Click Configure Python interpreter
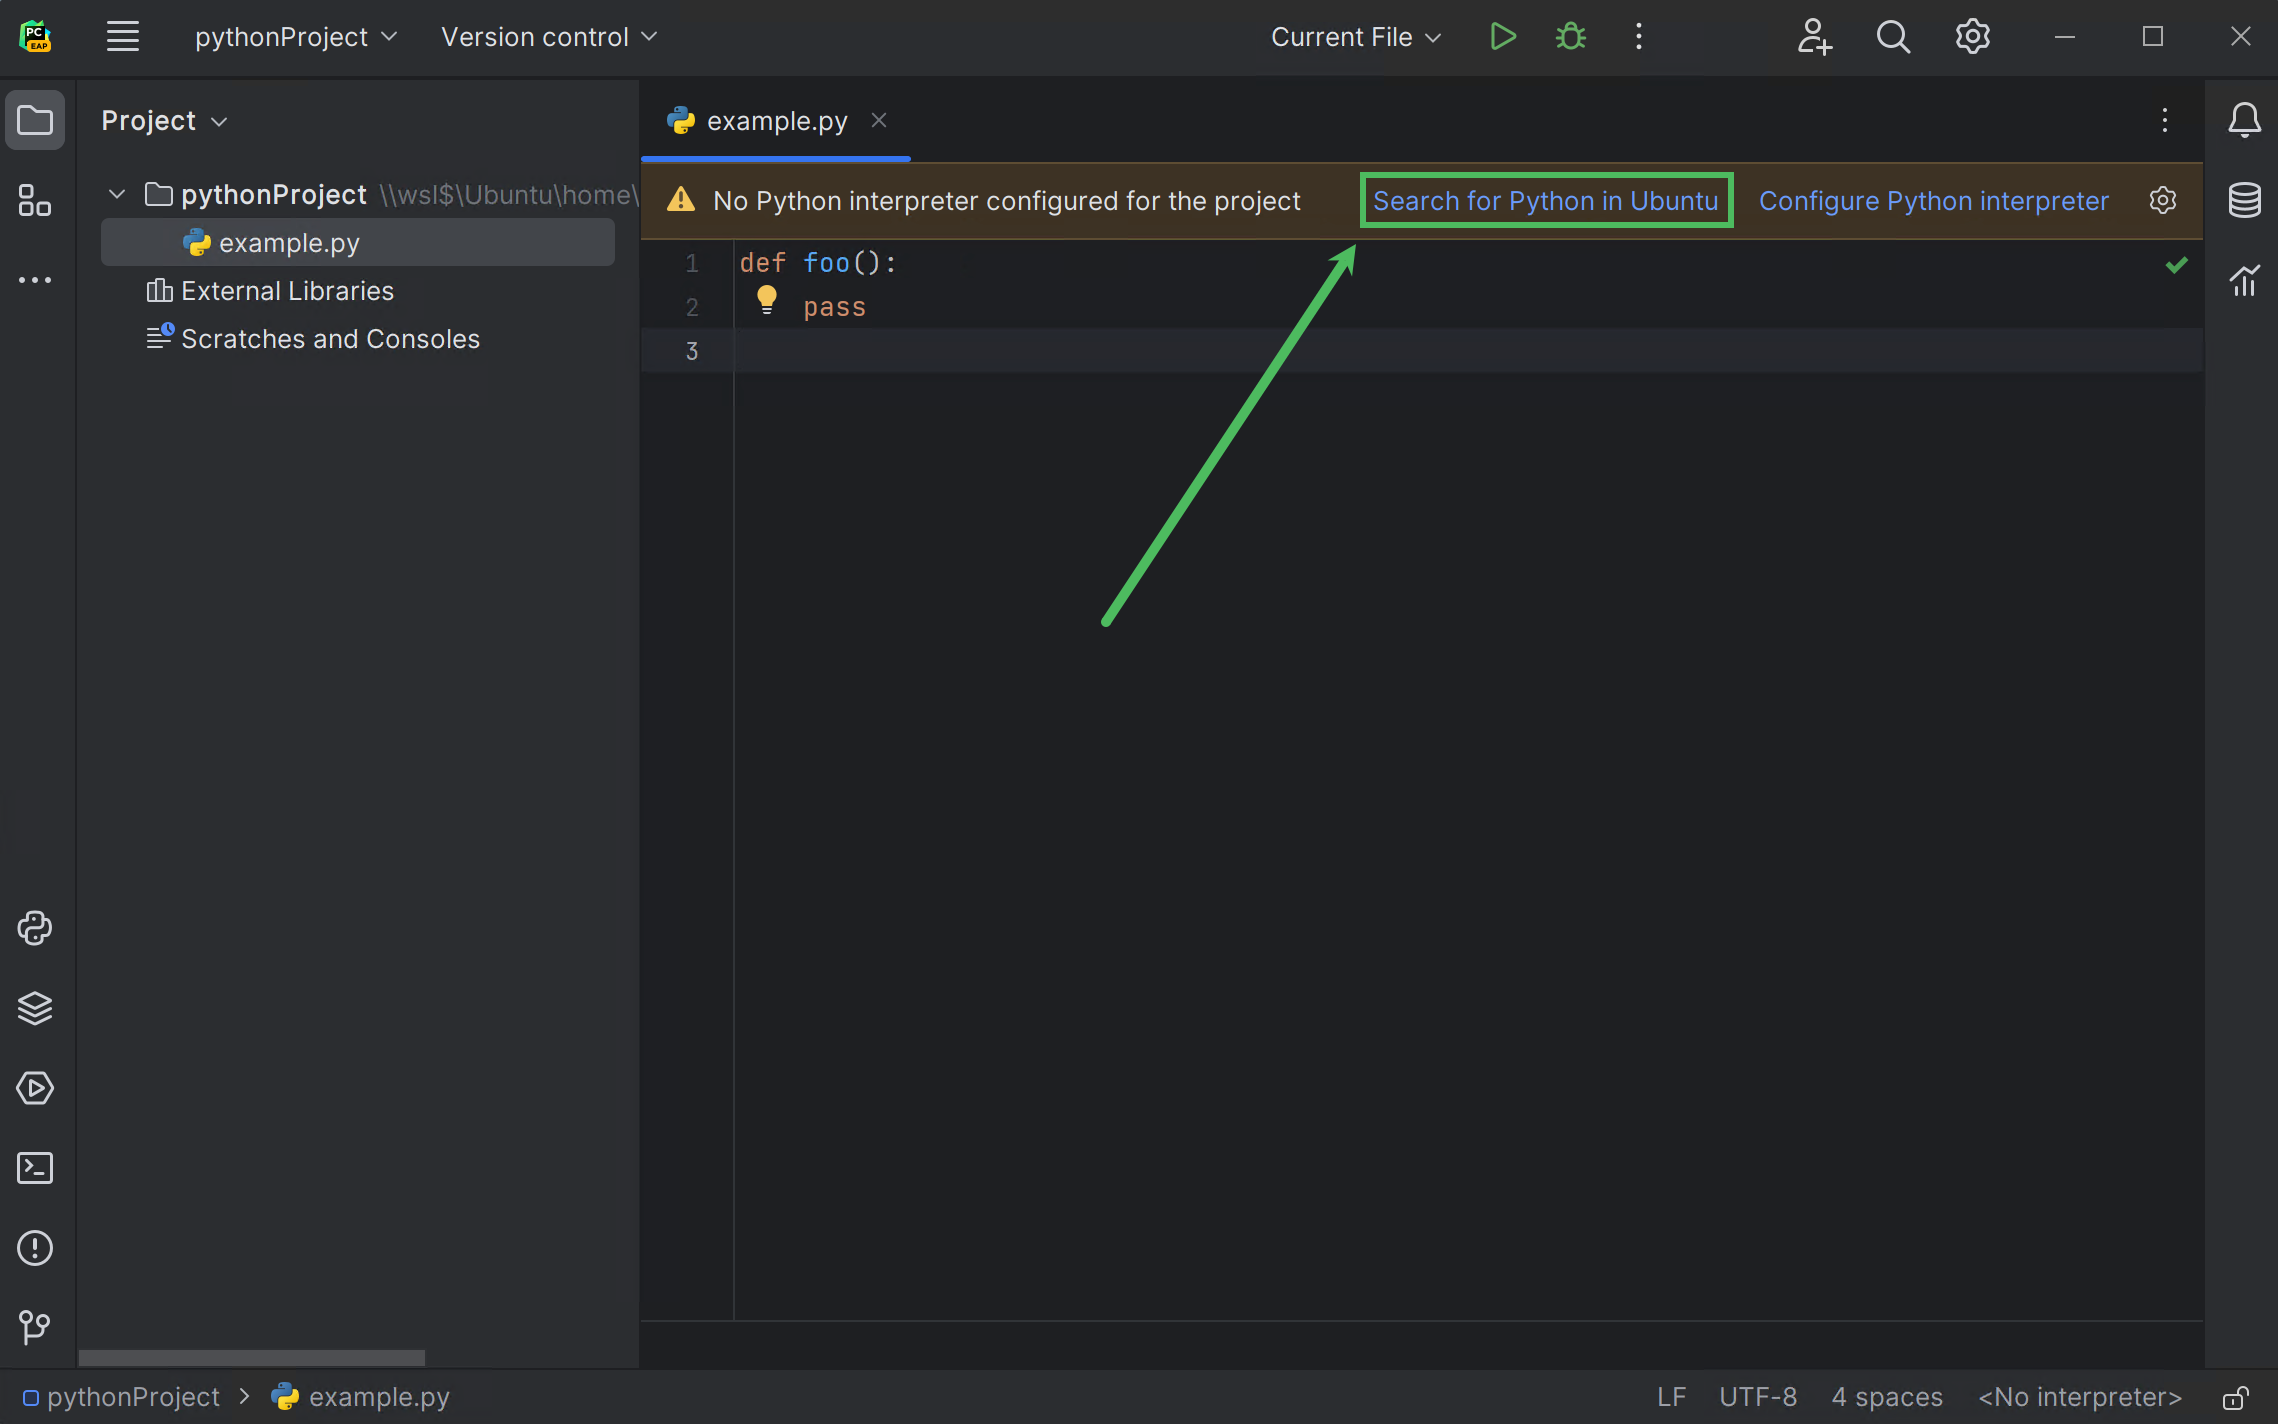Viewport: 2278px width, 1424px height. [x=1934, y=200]
